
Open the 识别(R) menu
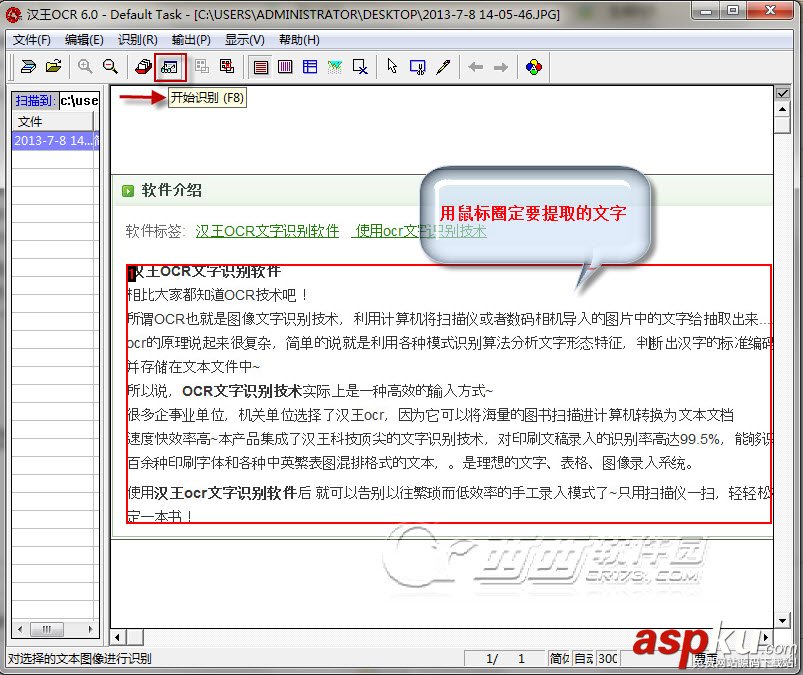pyautogui.click(x=137, y=40)
